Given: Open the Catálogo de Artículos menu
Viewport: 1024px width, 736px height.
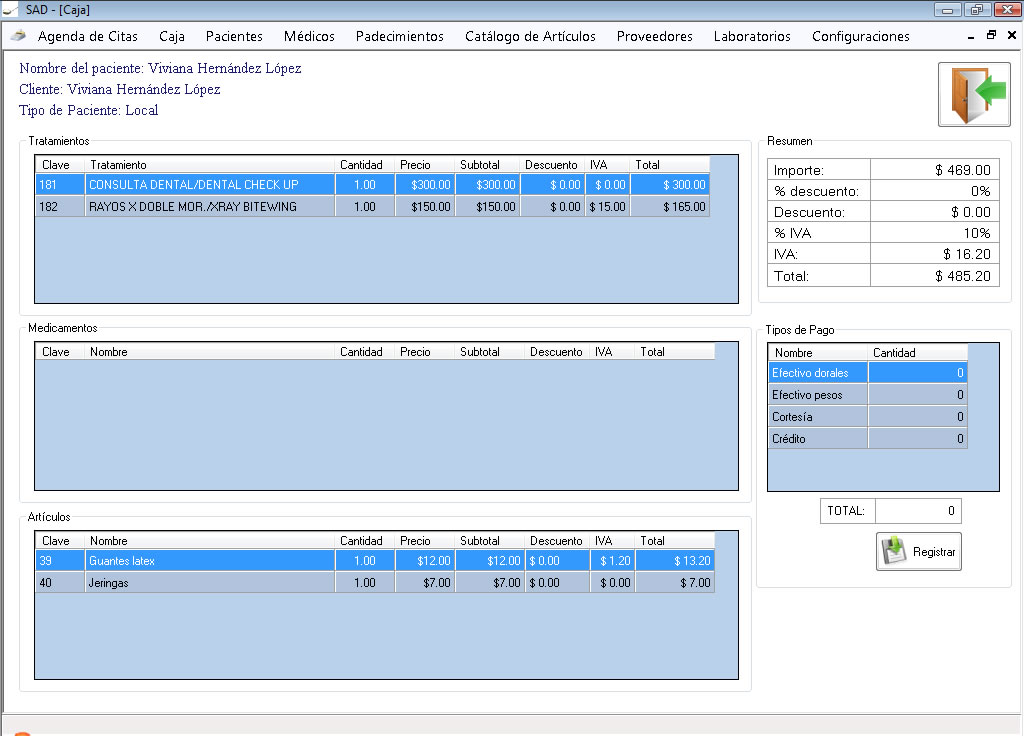Looking at the screenshot, I should (x=530, y=37).
